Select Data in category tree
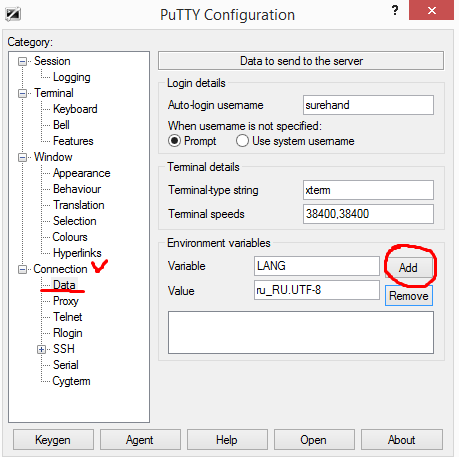The image size is (459, 457). (64, 285)
